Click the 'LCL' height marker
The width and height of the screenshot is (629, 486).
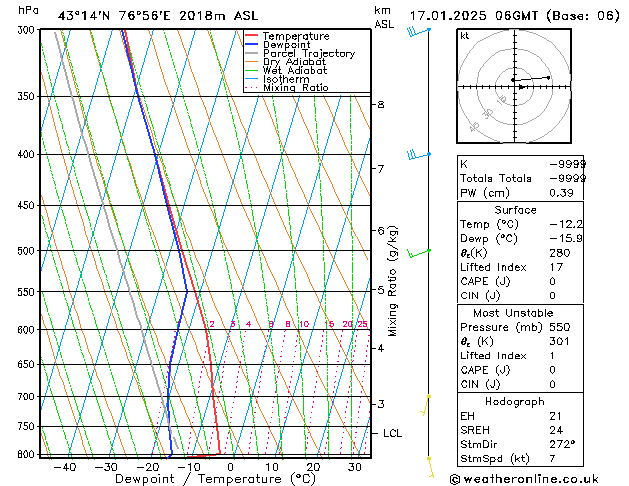pos(392,433)
